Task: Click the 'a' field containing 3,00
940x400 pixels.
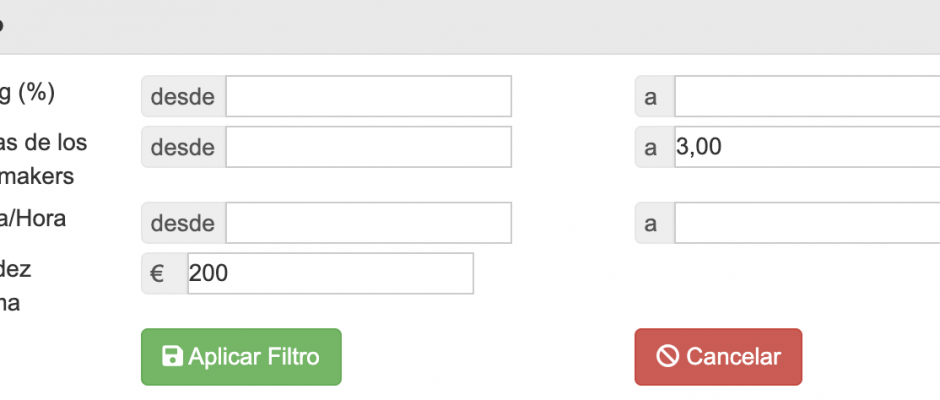Action: 806,147
